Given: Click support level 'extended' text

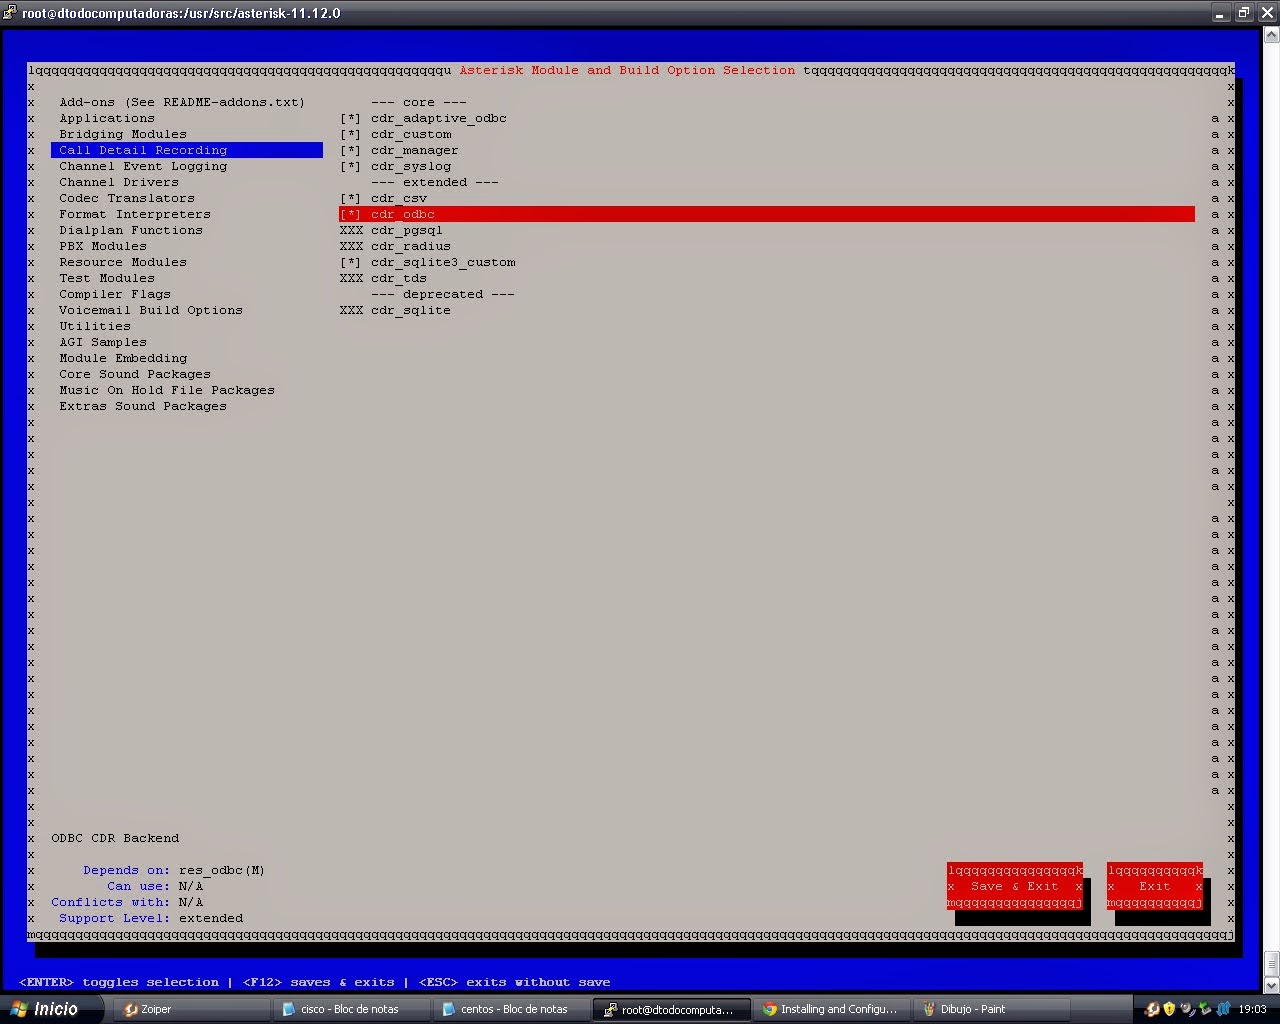Looking at the screenshot, I should 211,918.
